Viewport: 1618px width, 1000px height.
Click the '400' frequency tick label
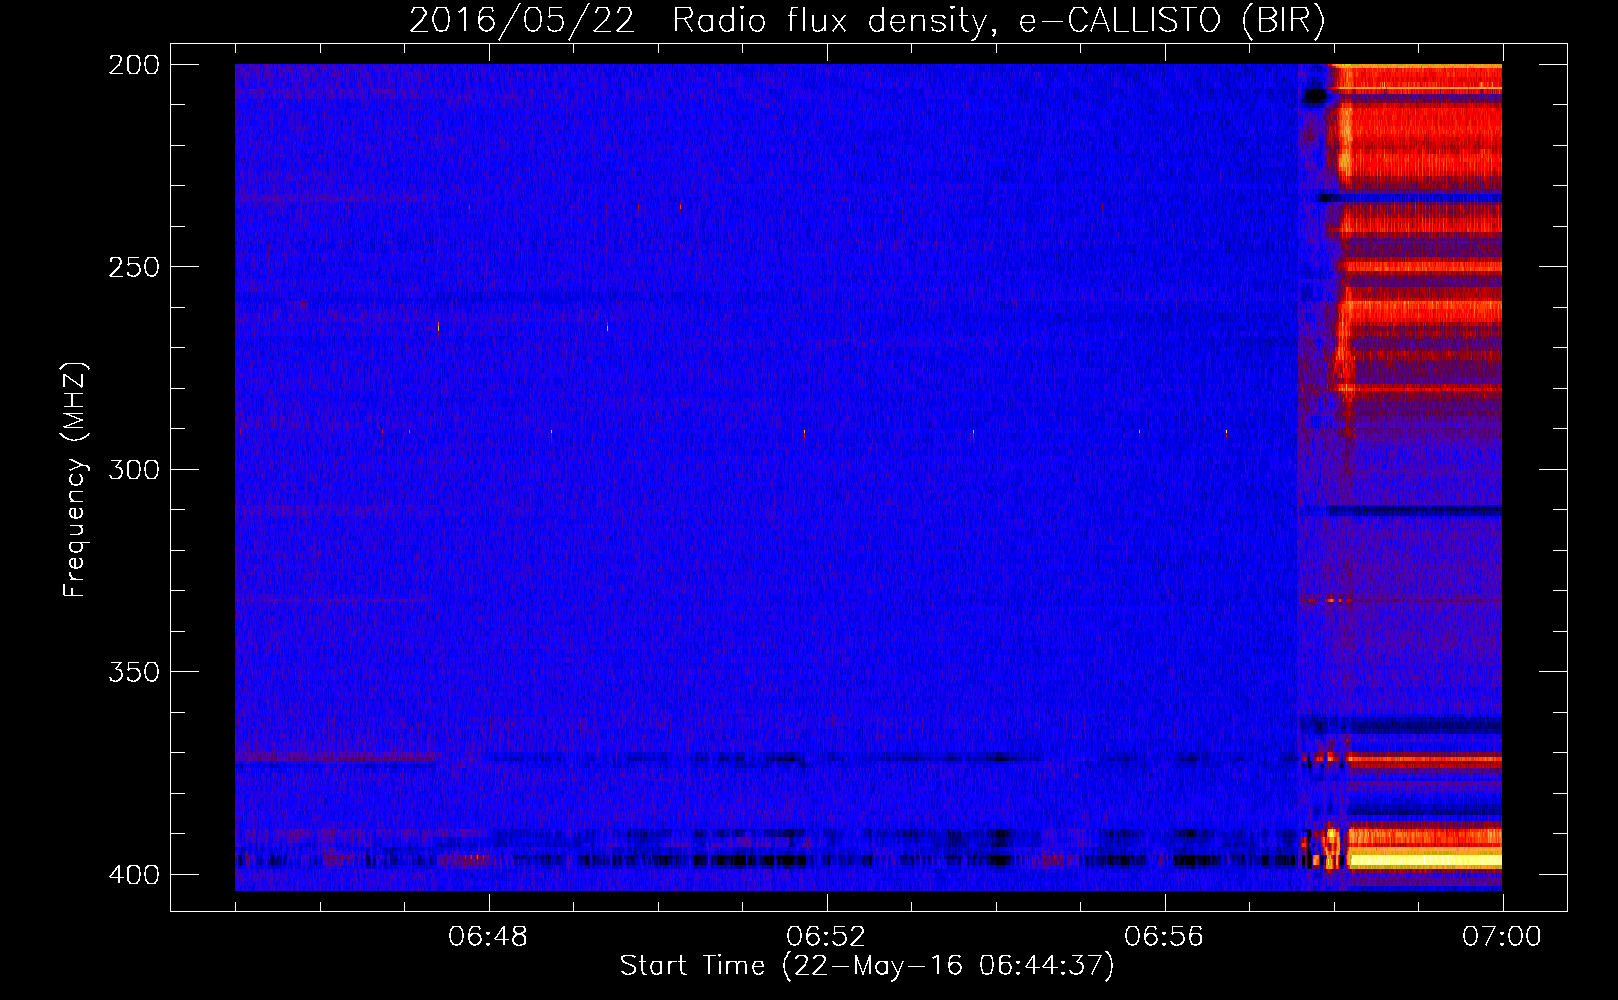point(134,875)
